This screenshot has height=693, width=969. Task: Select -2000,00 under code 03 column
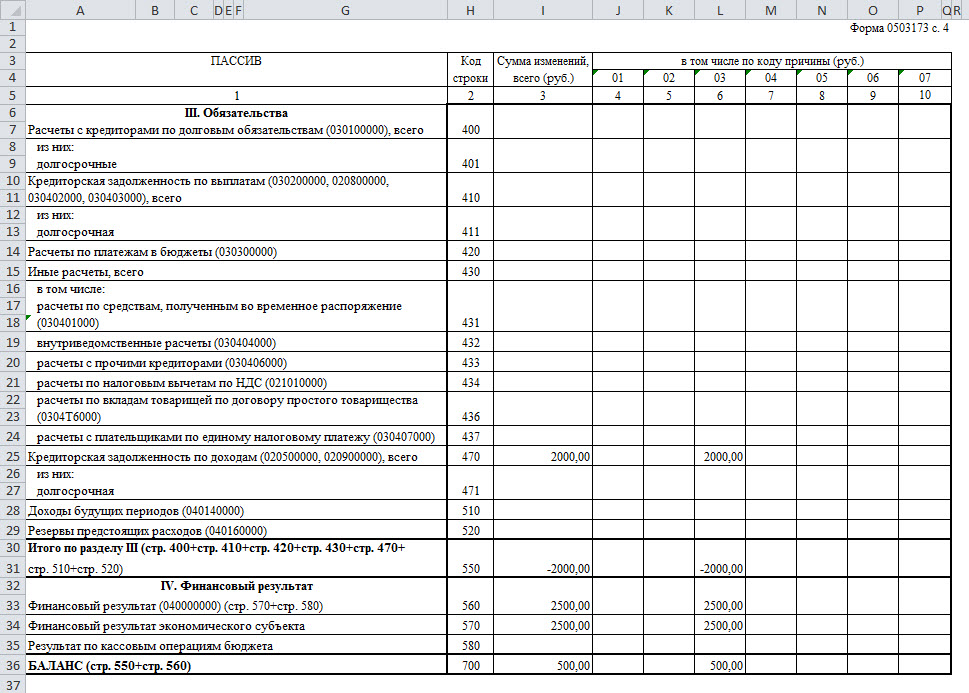coord(719,569)
